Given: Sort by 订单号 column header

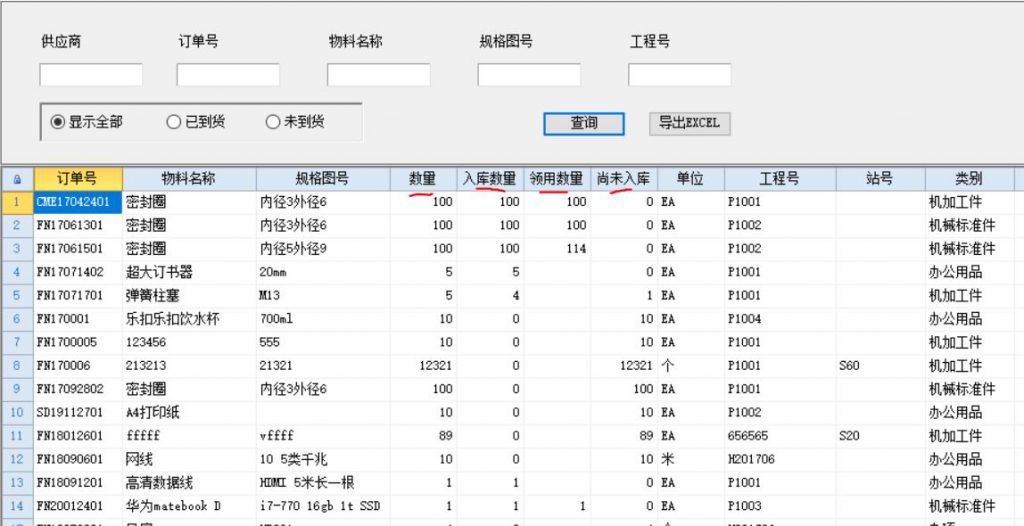Looking at the screenshot, I should pos(77,179).
